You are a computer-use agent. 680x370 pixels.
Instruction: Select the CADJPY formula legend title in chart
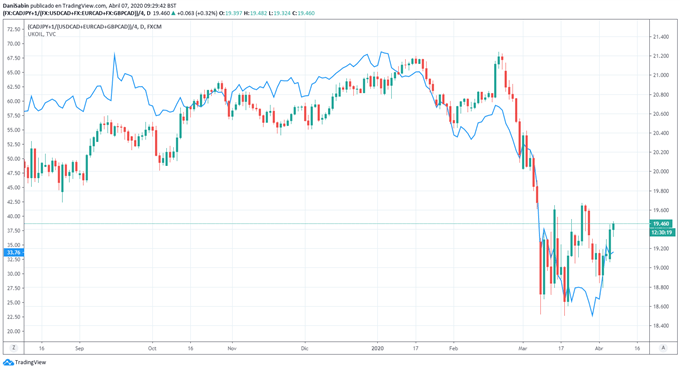coord(95,27)
